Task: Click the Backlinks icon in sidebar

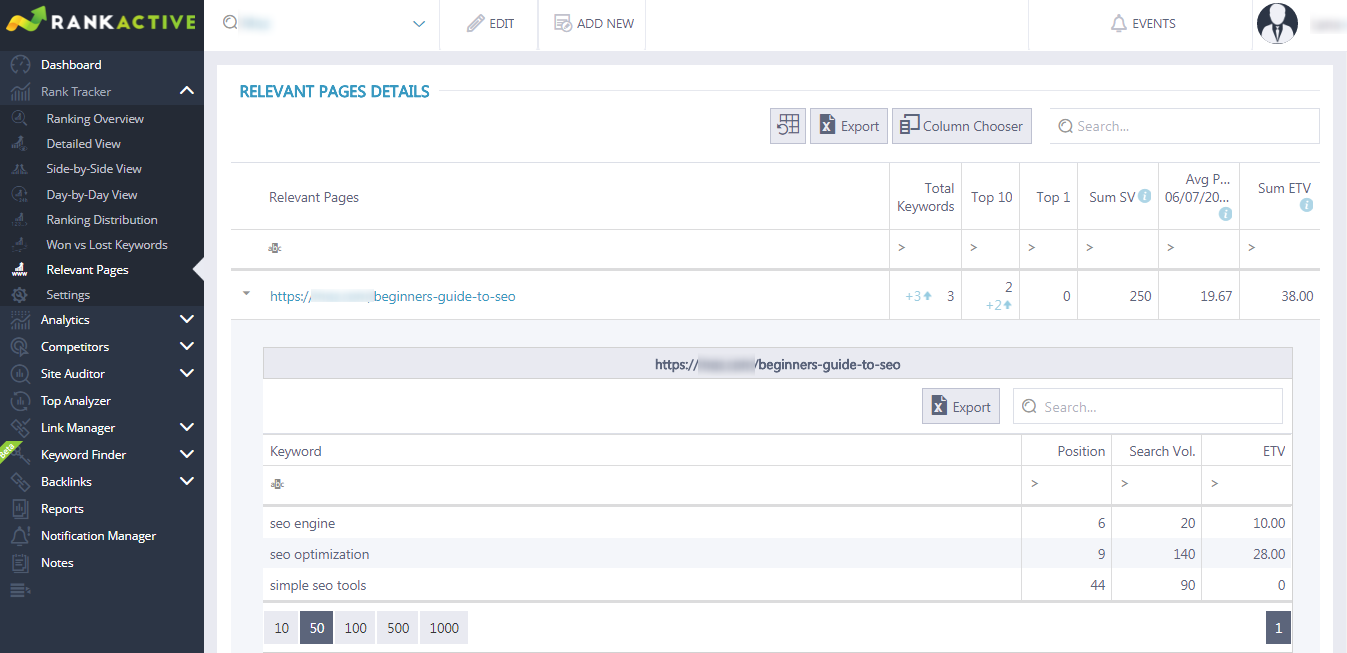Action: pos(20,482)
